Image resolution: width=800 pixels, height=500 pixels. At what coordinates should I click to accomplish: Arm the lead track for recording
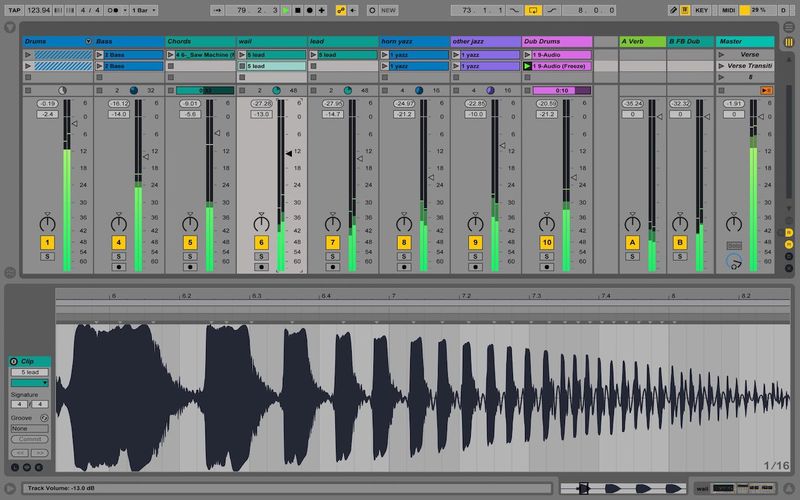click(x=332, y=267)
